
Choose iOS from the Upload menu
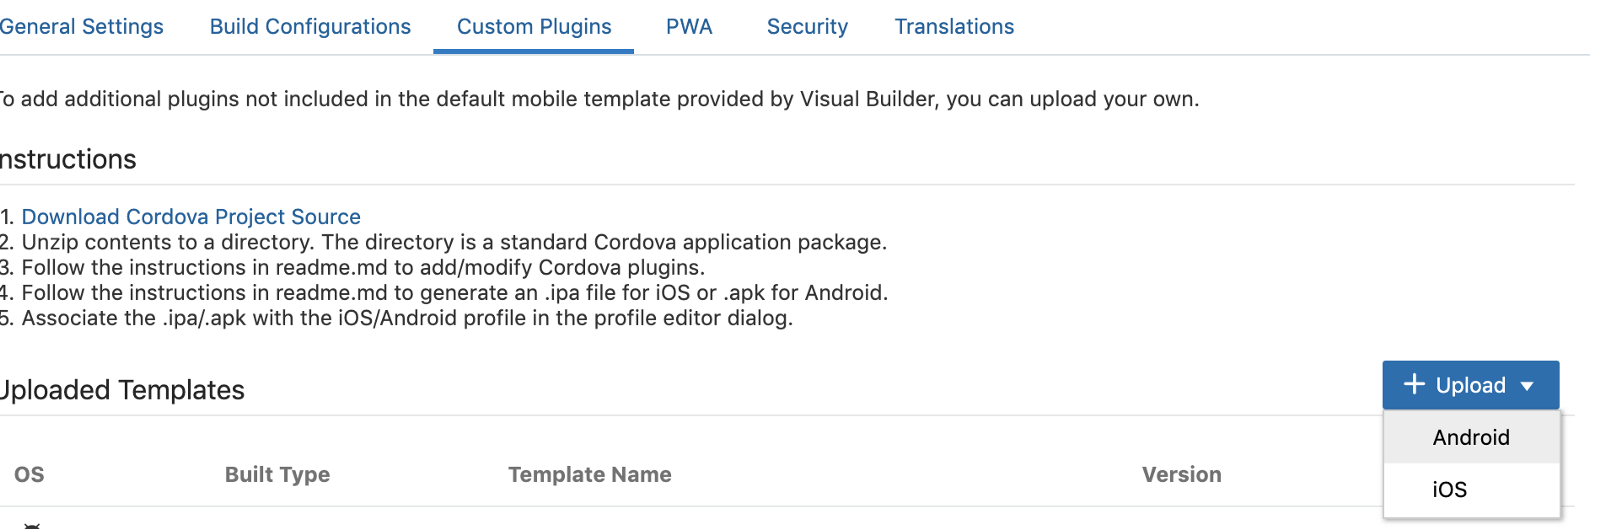(x=1450, y=490)
